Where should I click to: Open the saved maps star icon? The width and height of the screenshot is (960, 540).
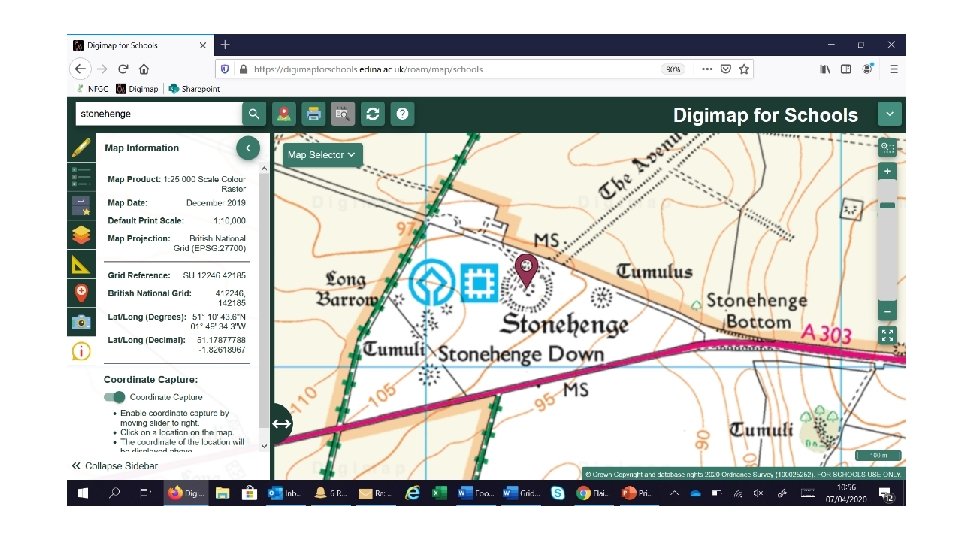coord(81,206)
